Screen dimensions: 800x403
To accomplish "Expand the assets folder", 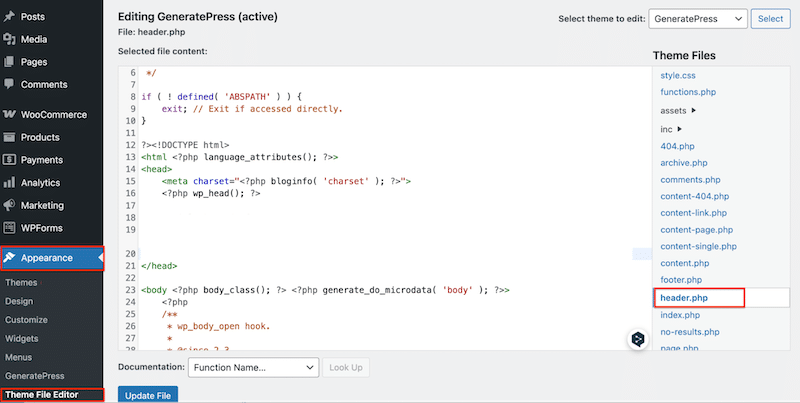I will [678, 111].
